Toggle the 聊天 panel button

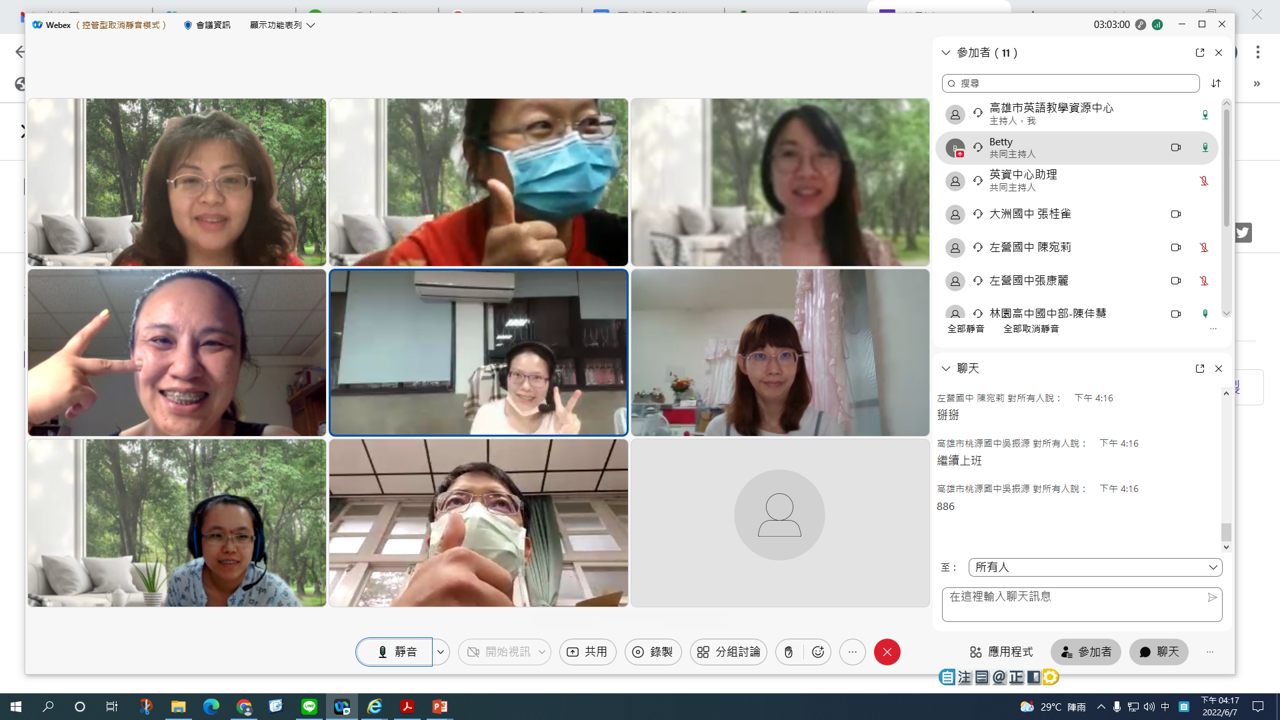pyautogui.click(x=1159, y=652)
